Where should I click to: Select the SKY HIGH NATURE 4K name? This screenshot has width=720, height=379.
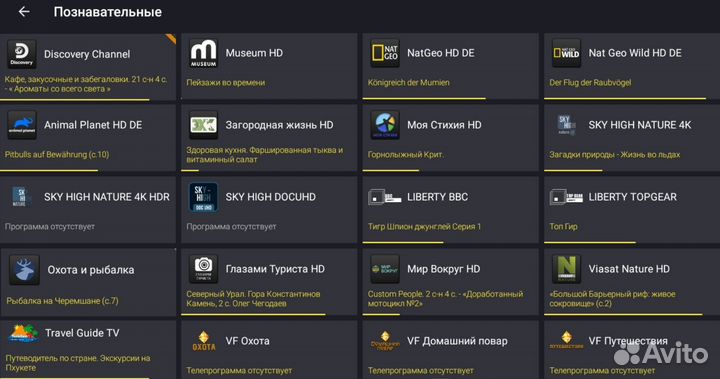tap(640, 125)
